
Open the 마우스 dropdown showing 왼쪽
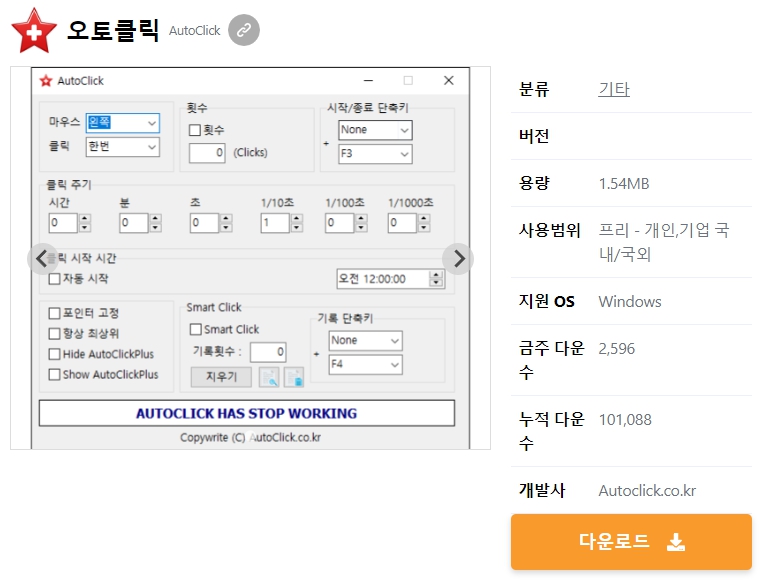(x=123, y=123)
